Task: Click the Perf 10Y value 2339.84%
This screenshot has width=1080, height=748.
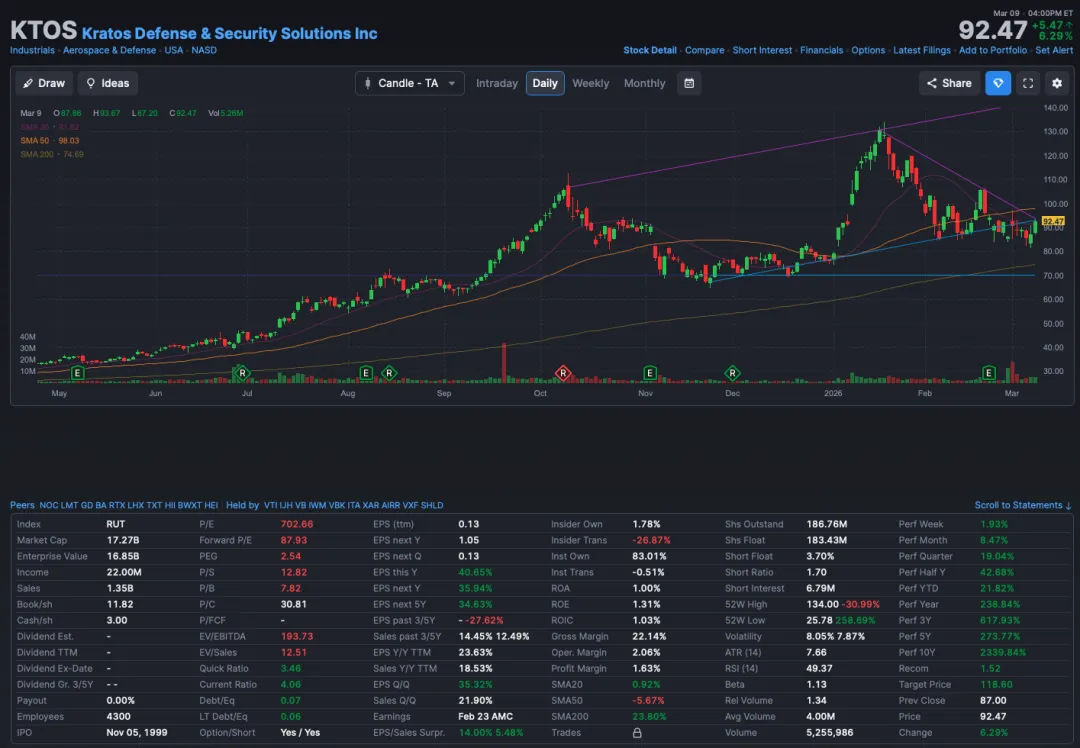Action: pos(1003,652)
